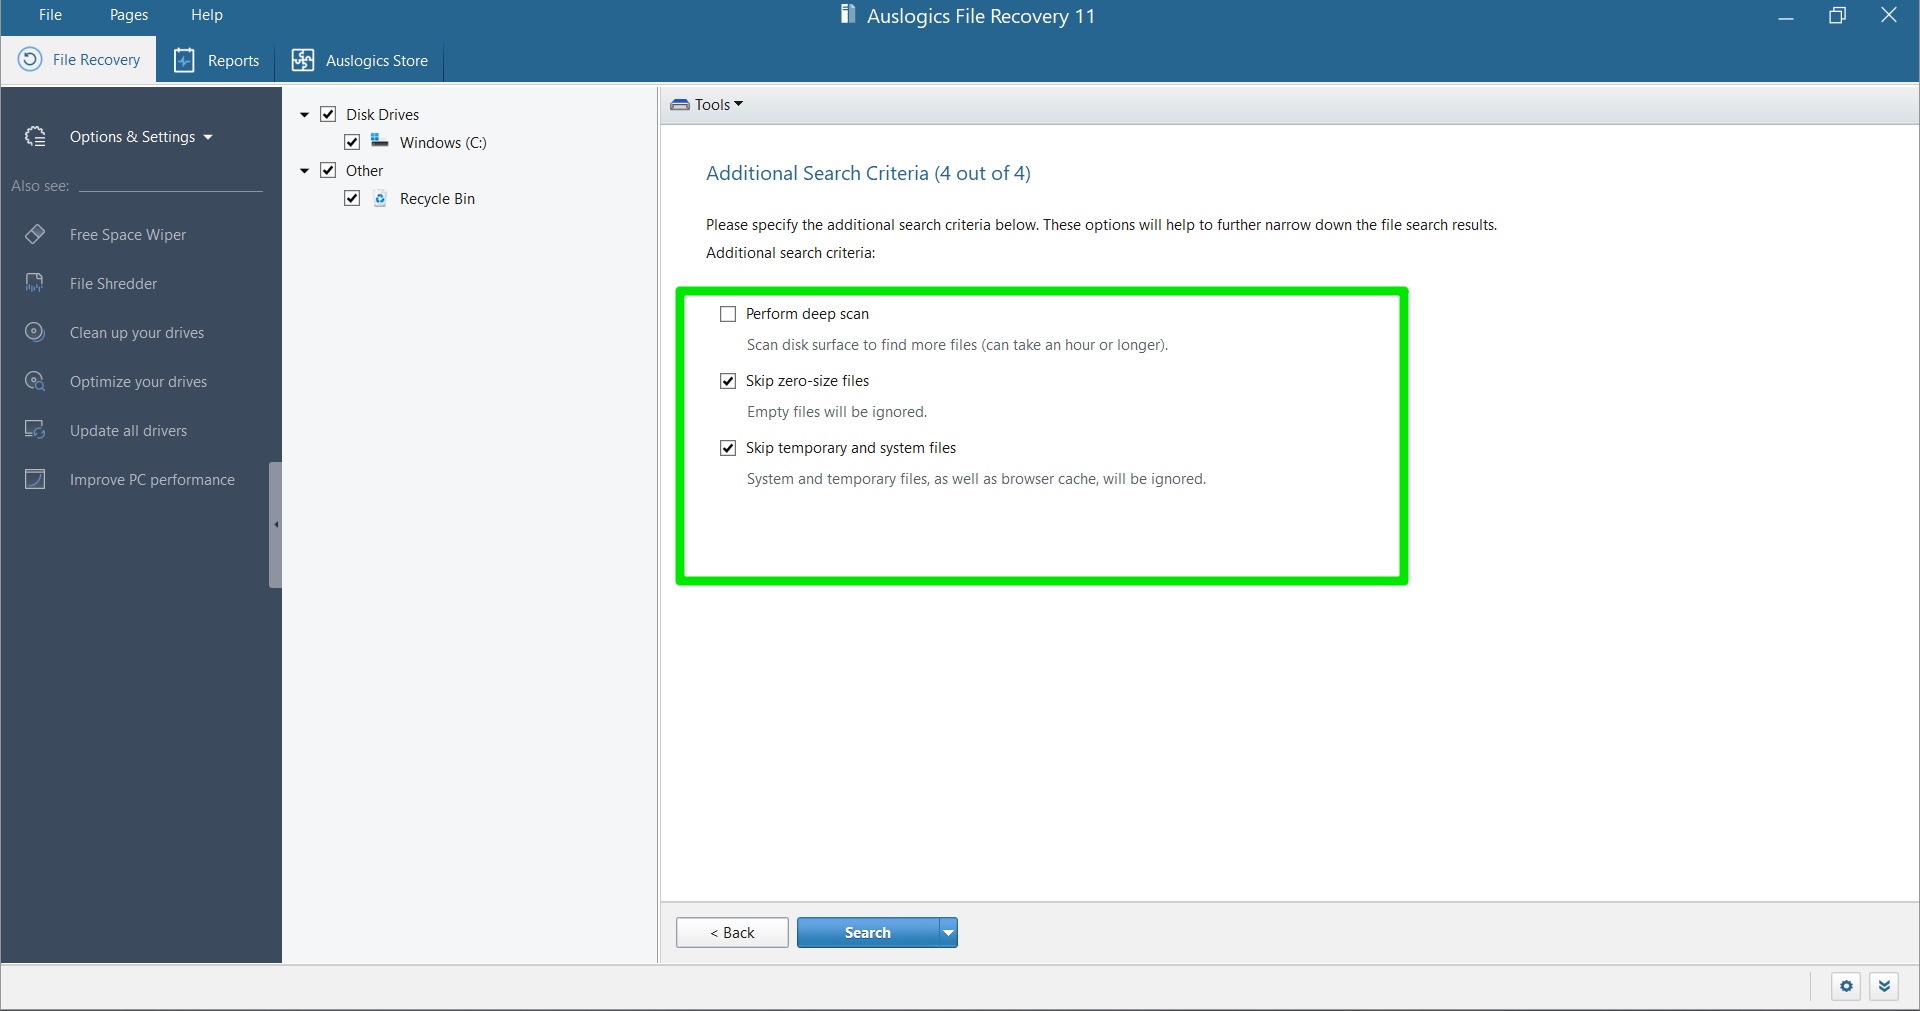Click the Windows (C:) drive icon
1920x1011 pixels.
tap(380, 141)
